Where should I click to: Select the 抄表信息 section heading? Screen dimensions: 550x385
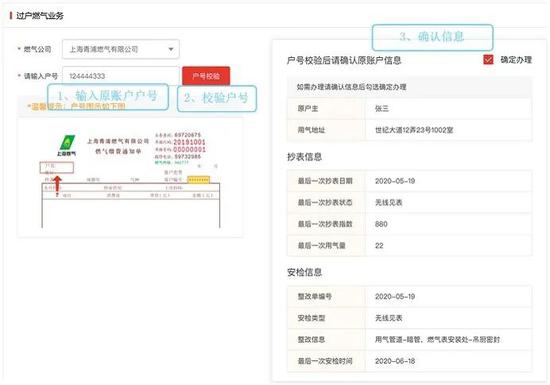click(304, 157)
